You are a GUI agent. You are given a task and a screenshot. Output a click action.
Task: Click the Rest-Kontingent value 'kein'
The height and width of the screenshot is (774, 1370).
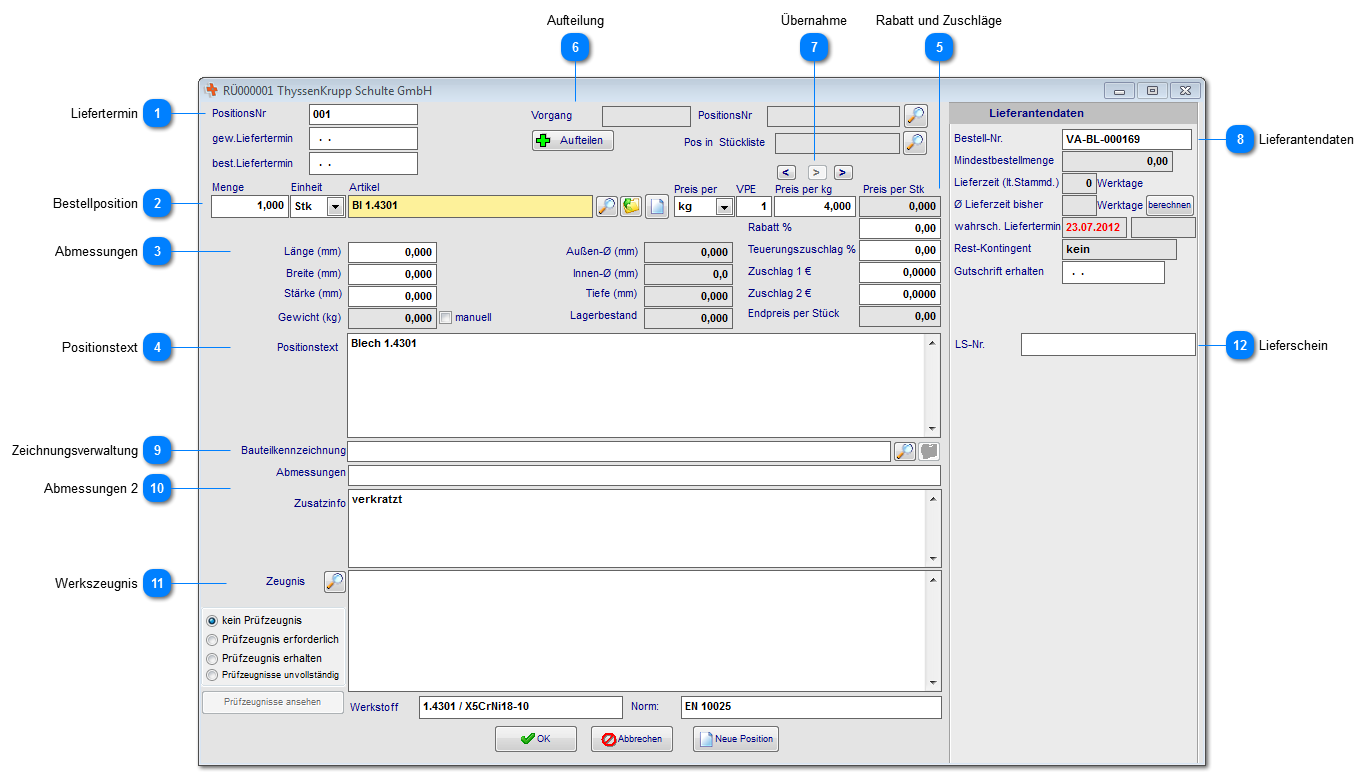pyautogui.click(x=1119, y=249)
